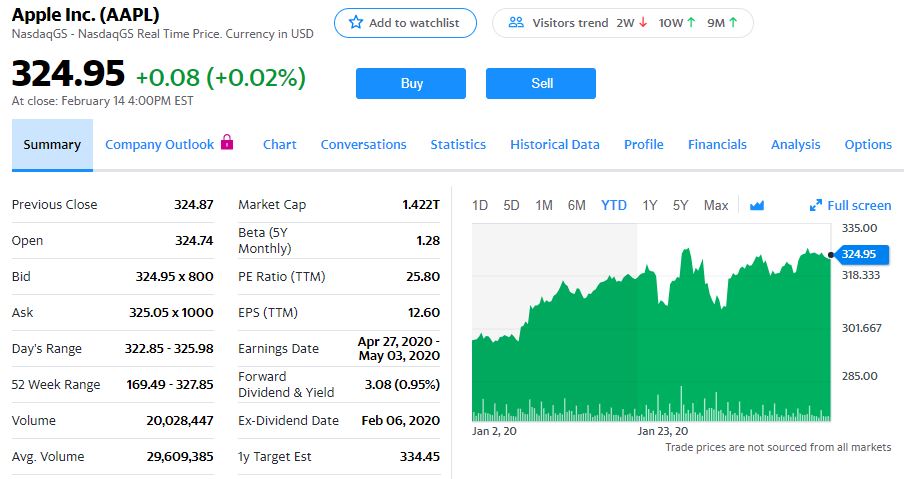
Task: Click the PE Ratio value 25.80
Action: [x=423, y=277]
